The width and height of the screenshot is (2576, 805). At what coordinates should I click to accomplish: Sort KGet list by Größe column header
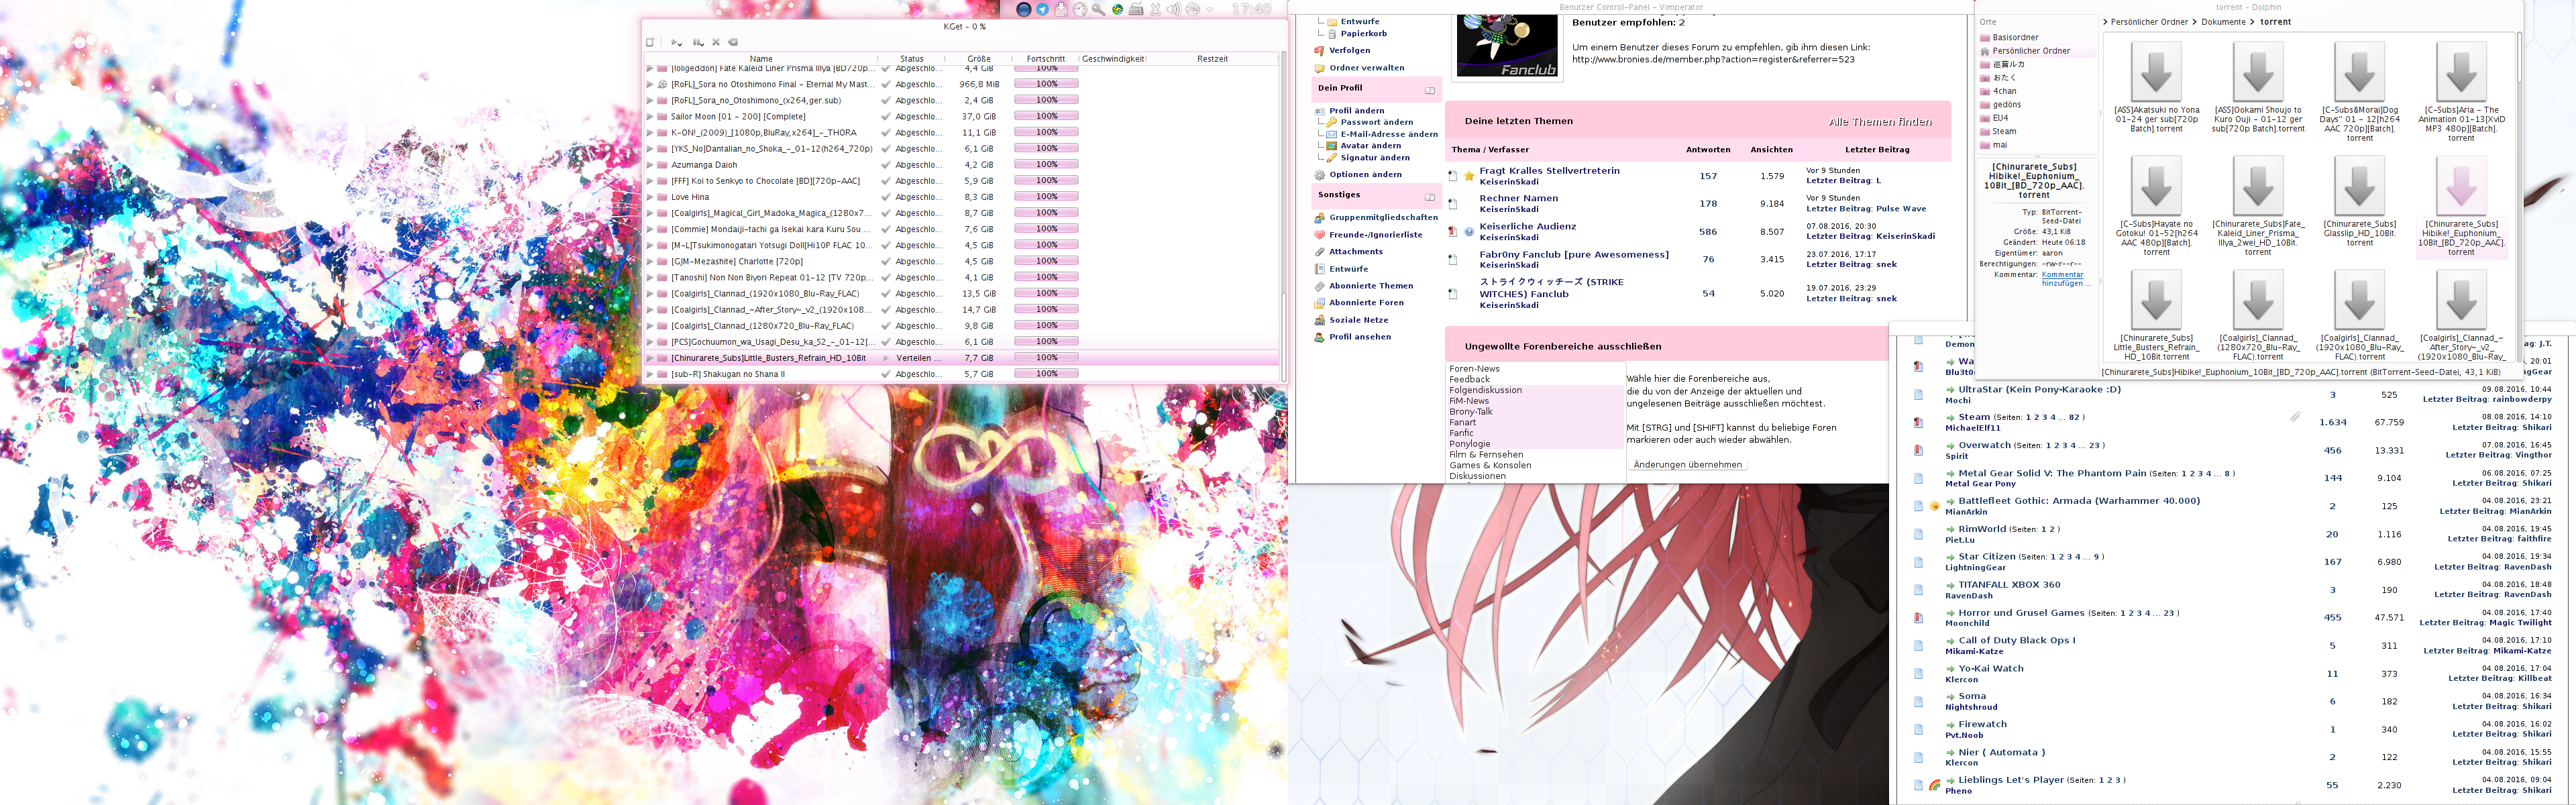pos(979,59)
